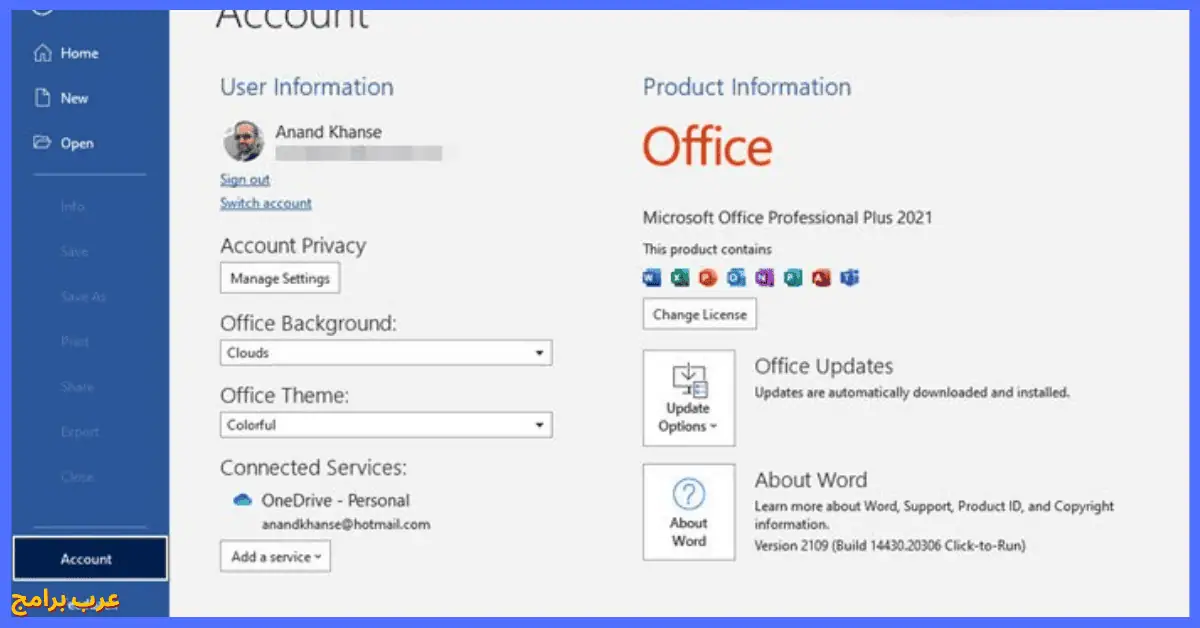Click the About Word heading text

click(x=811, y=480)
